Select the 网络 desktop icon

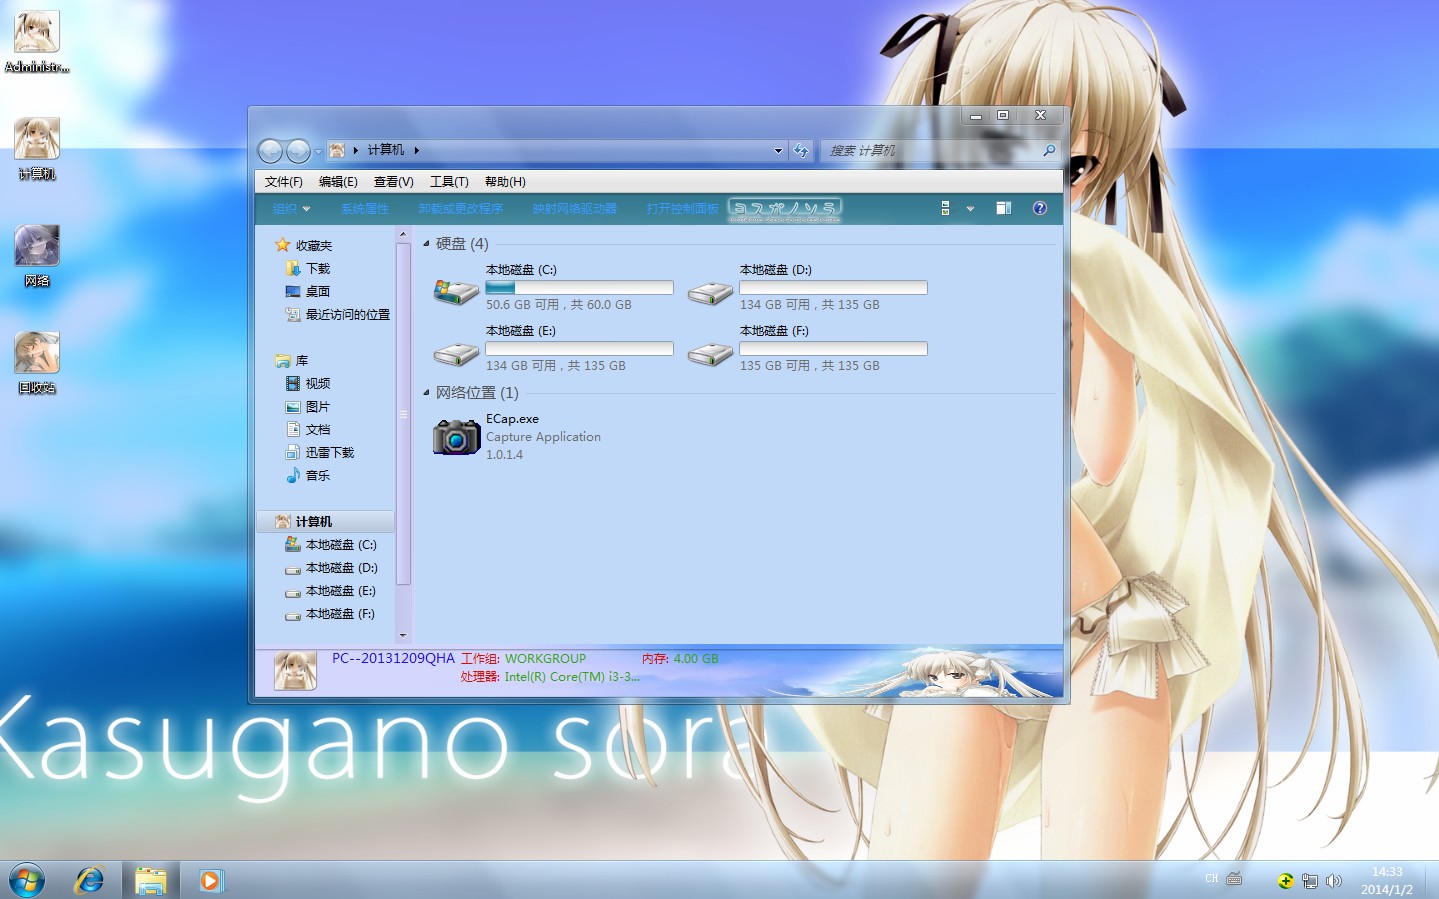[37, 256]
